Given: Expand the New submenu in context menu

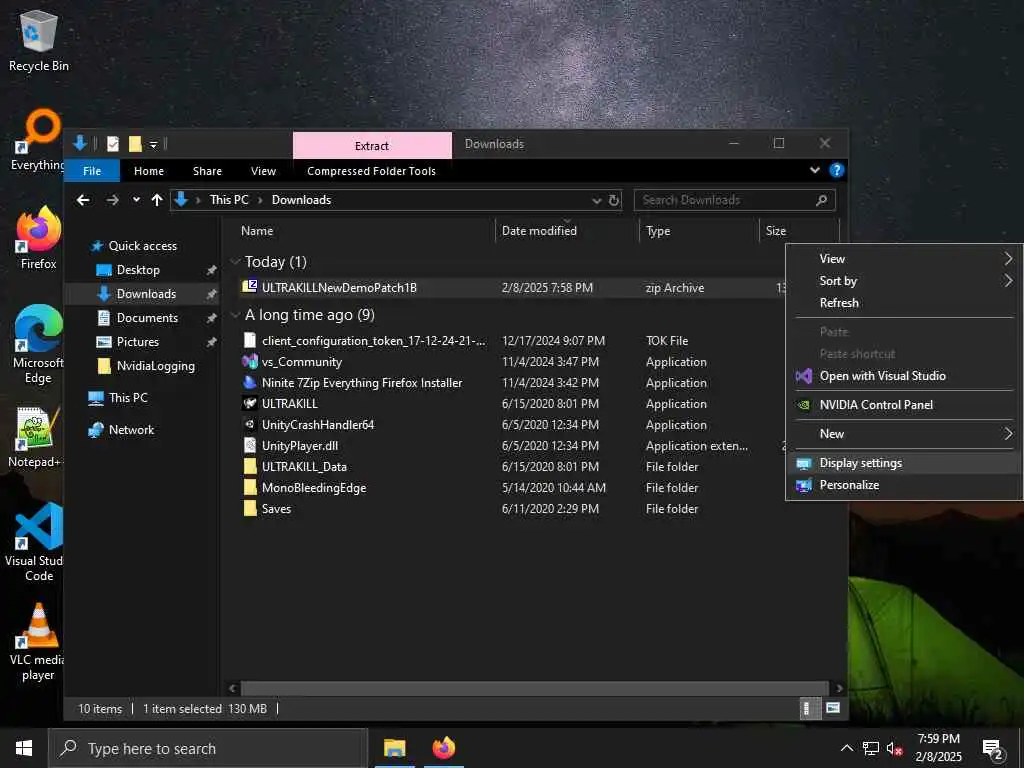Looking at the screenshot, I should pos(904,434).
